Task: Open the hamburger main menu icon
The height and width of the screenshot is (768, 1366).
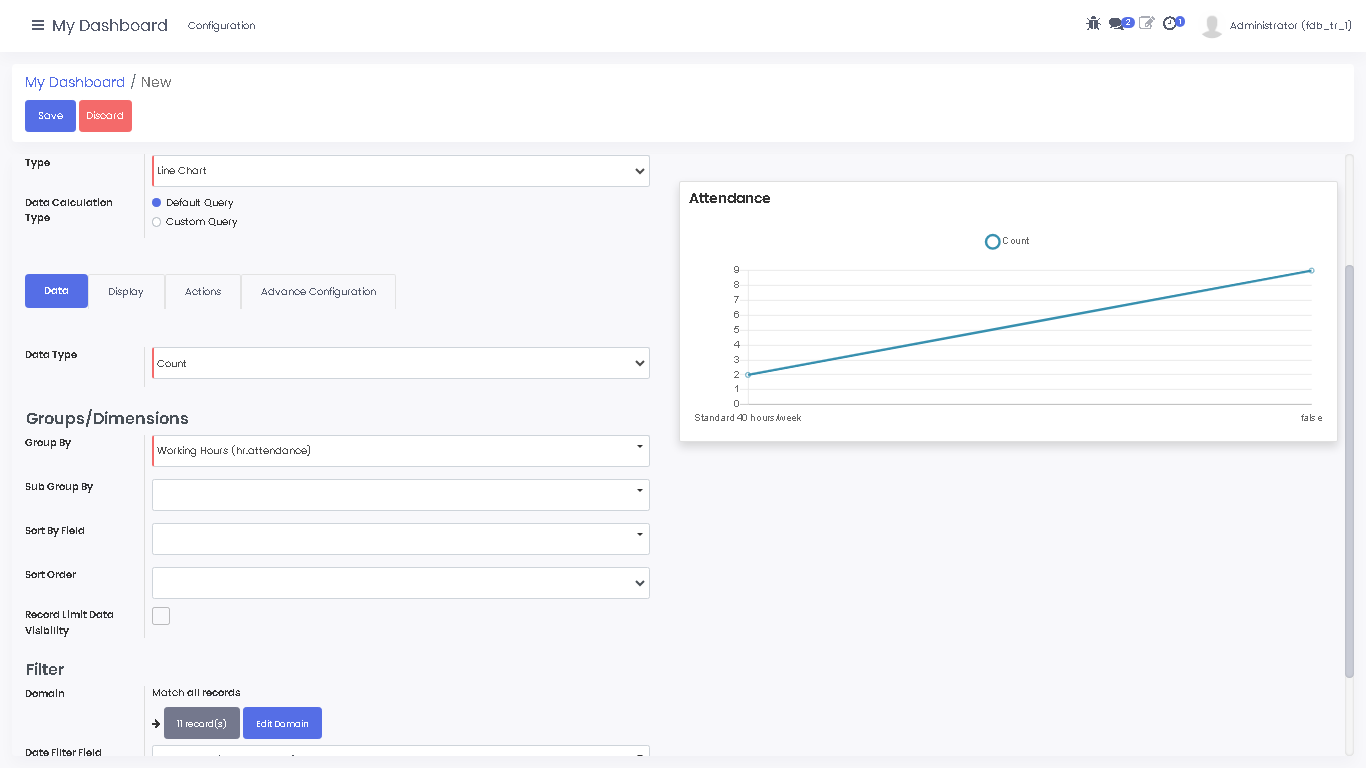Action: coord(38,25)
